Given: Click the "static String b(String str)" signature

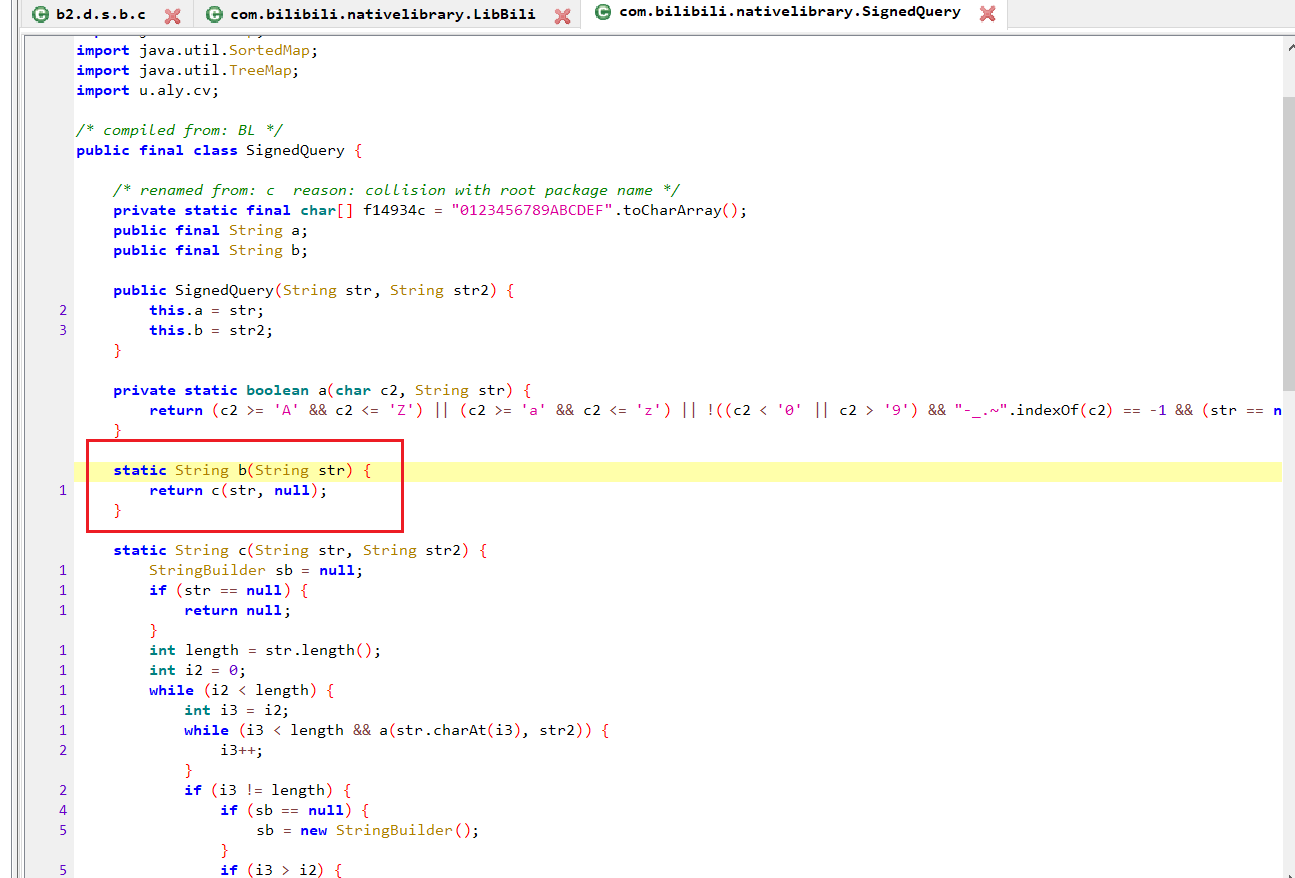Looking at the screenshot, I should tap(242, 470).
